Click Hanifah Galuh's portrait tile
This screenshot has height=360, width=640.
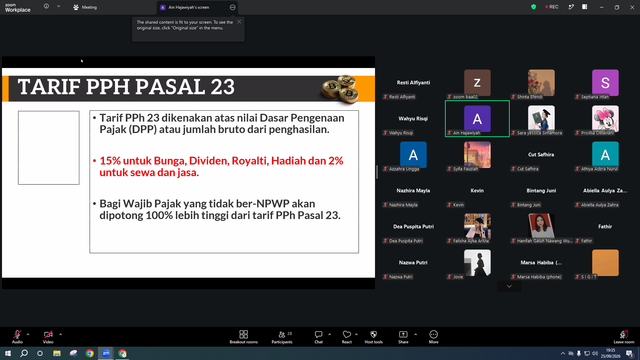(541, 227)
